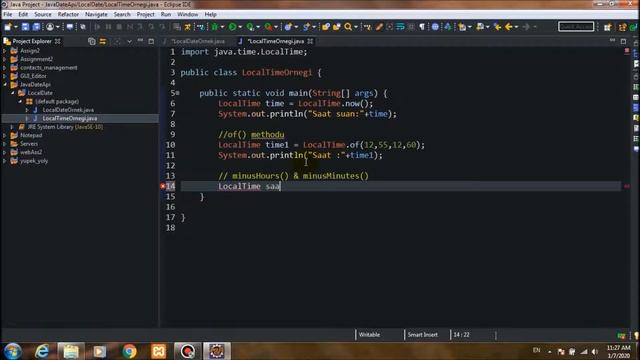
Task: Click the External Tools run icon
Action: [x=268, y=27]
